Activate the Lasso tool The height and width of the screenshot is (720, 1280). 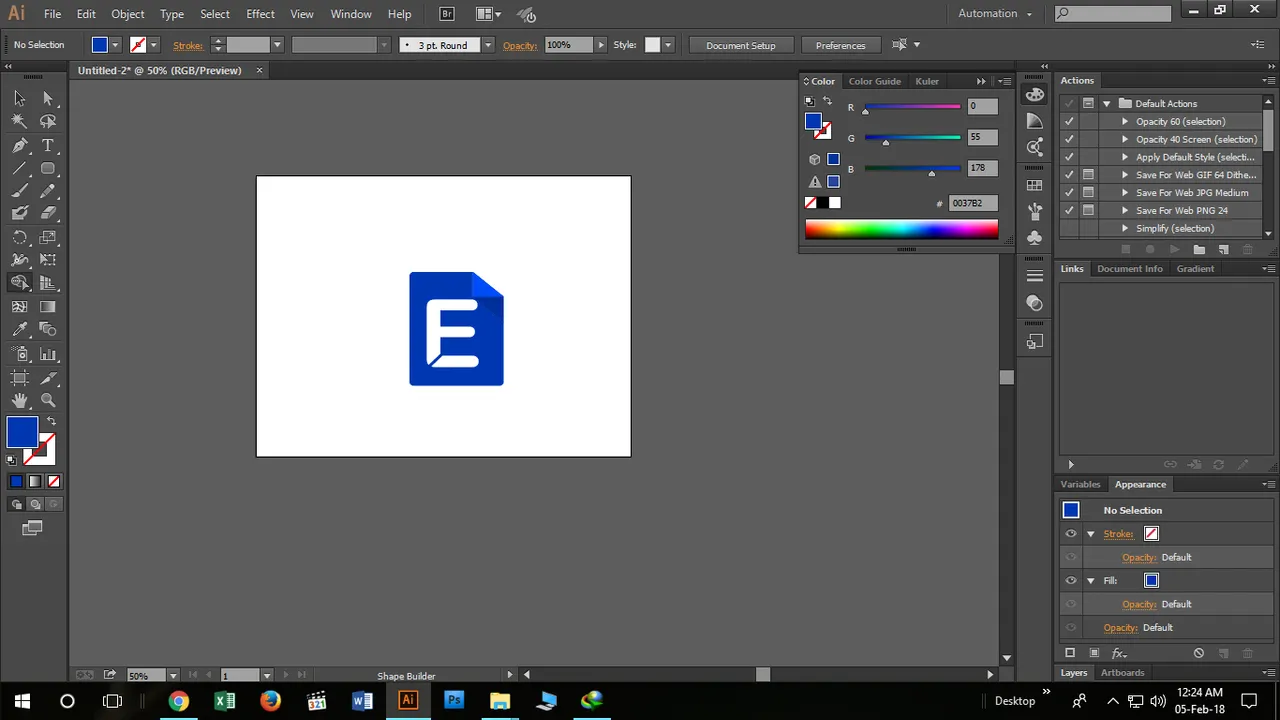[x=47, y=121]
